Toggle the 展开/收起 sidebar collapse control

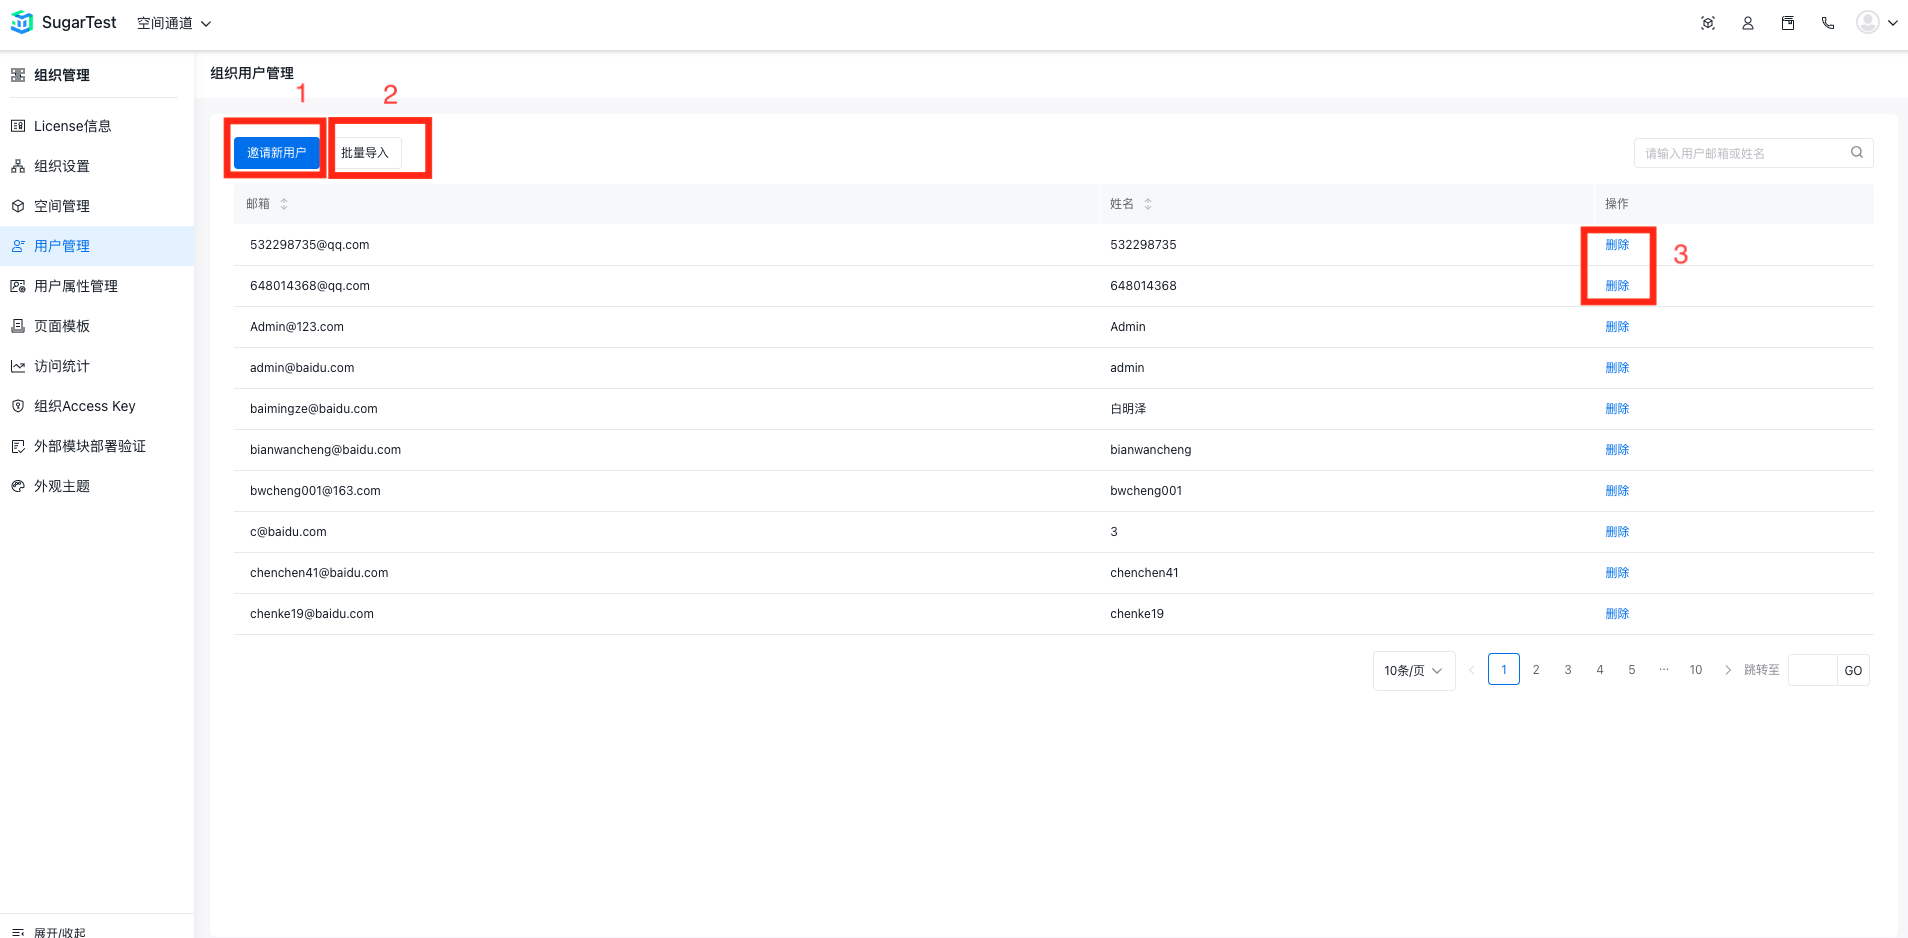[49, 931]
